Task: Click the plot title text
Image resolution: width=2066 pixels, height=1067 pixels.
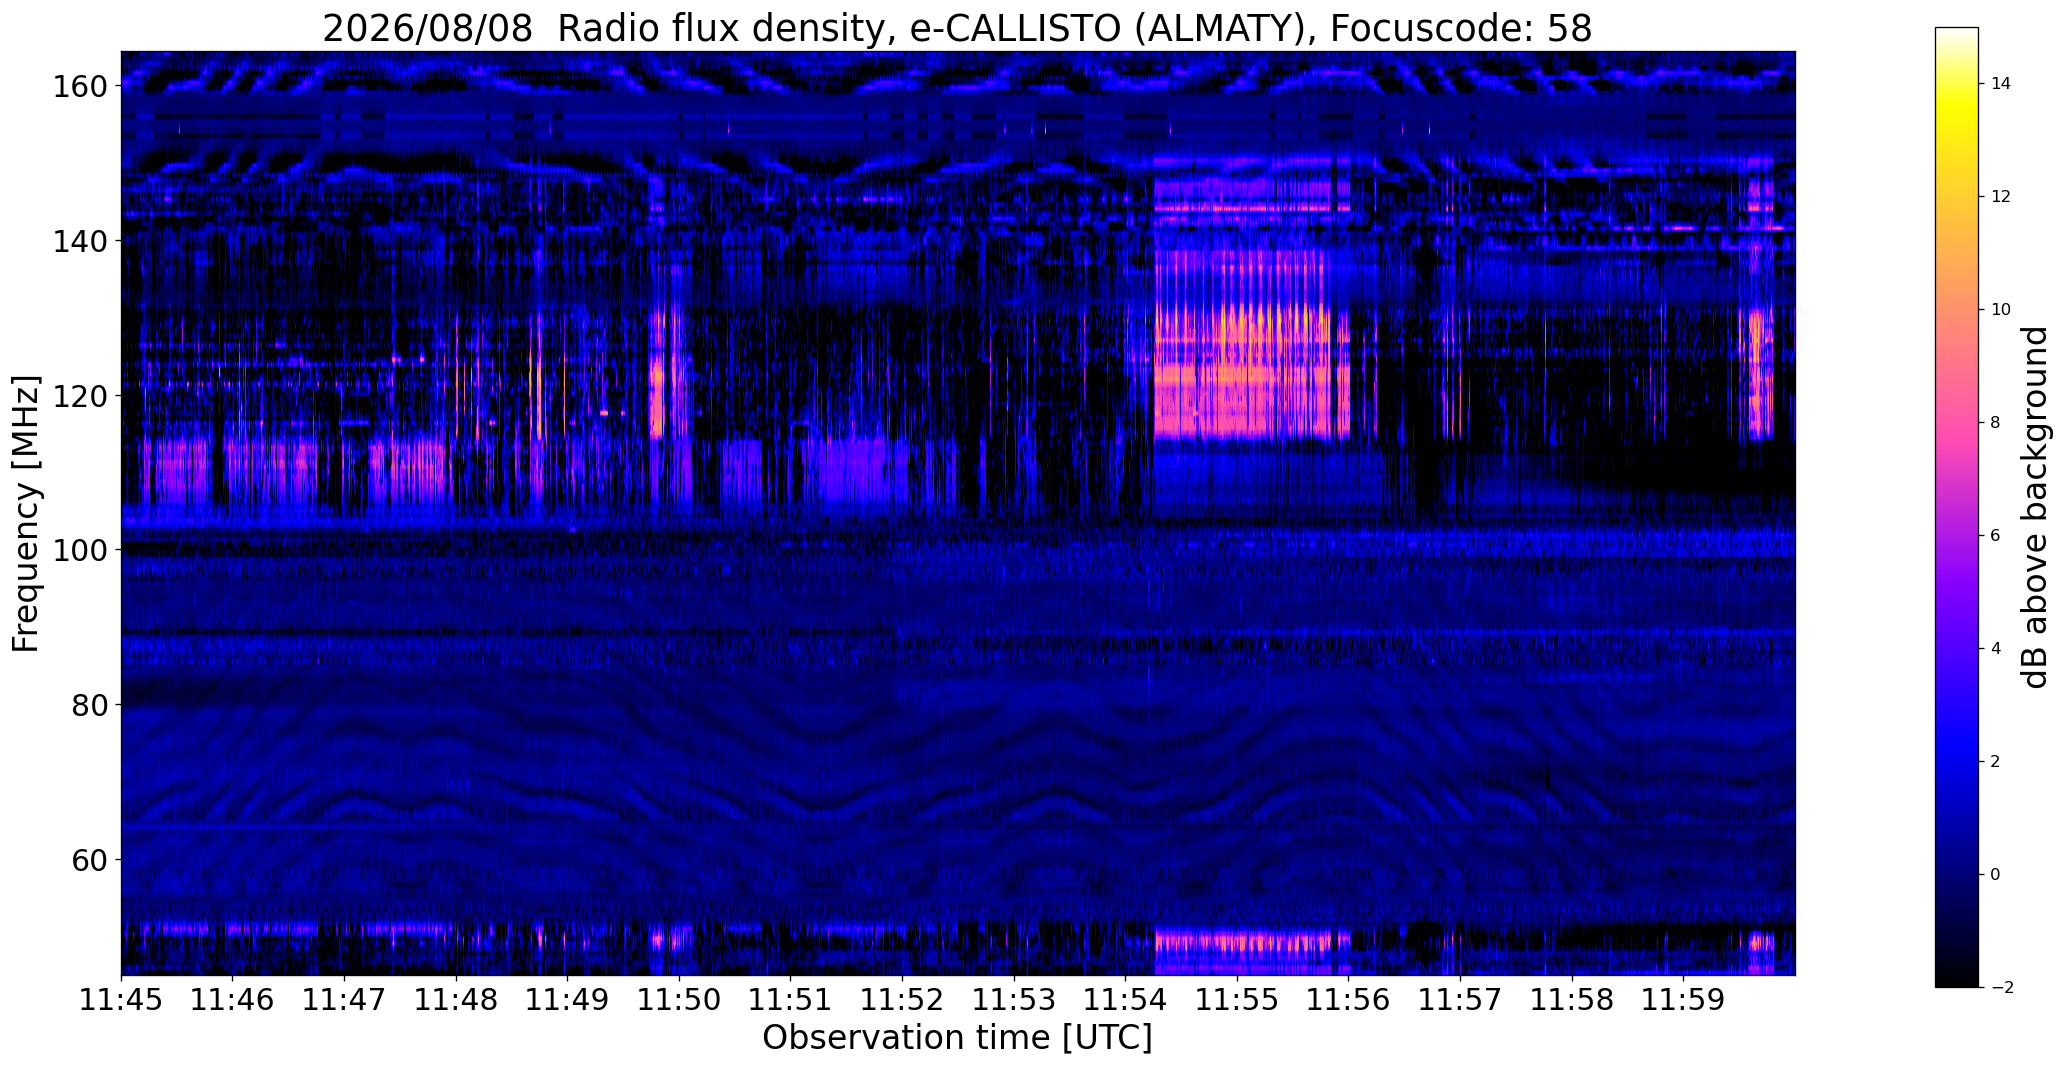Action: (957, 28)
